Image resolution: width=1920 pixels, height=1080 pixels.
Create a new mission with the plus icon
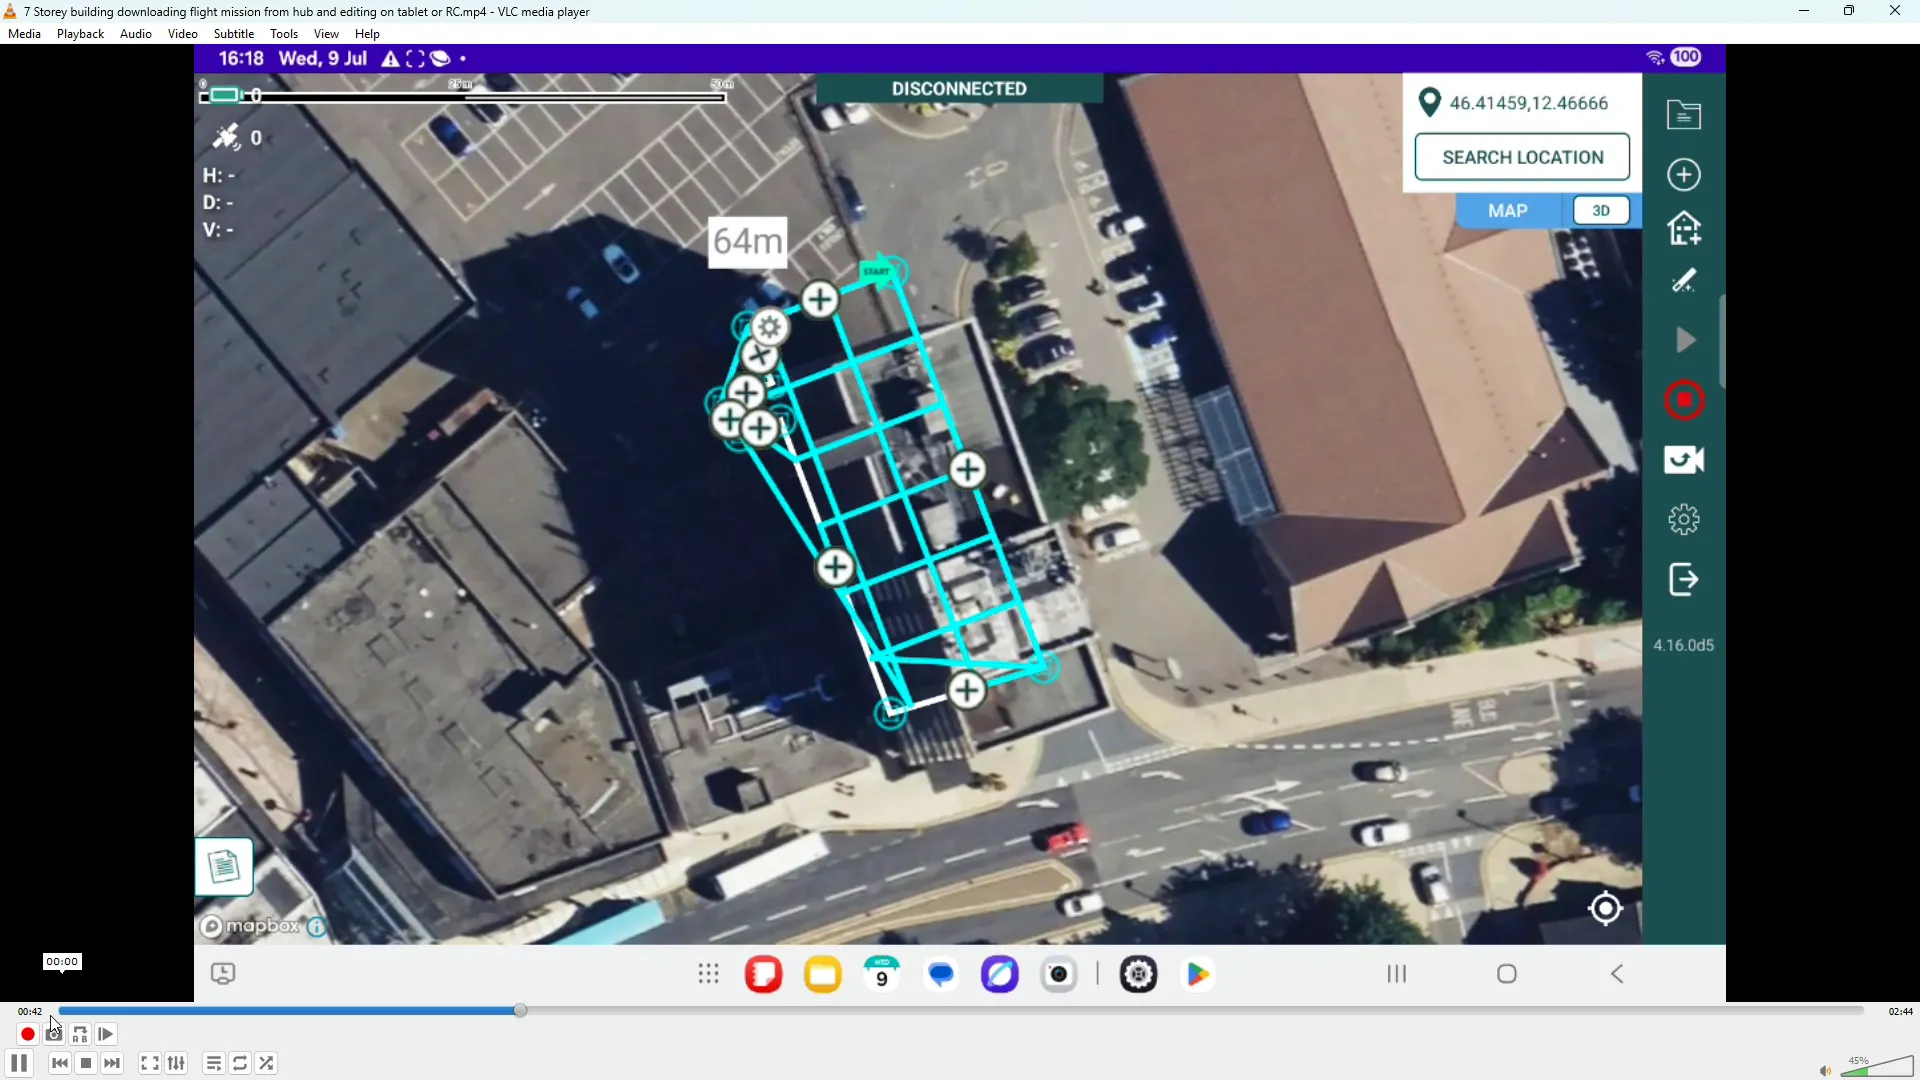pyautogui.click(x=1684, y=174)
